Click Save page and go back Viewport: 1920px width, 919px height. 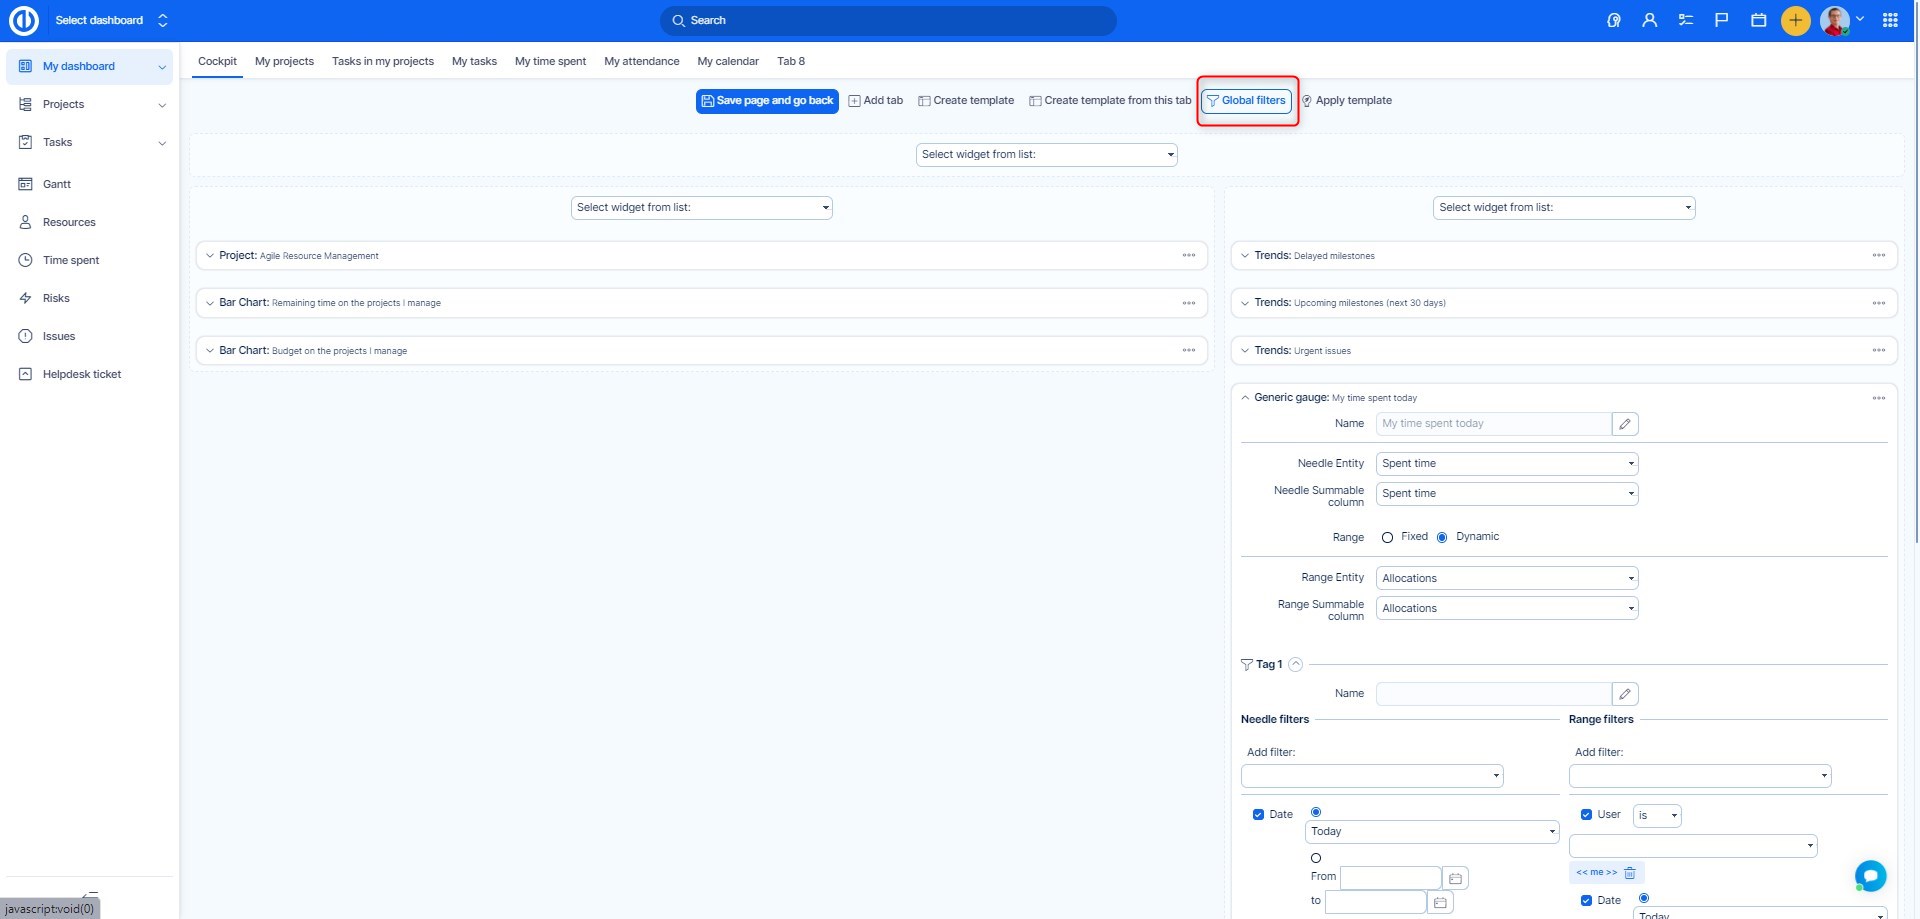[x=767, y=101]
